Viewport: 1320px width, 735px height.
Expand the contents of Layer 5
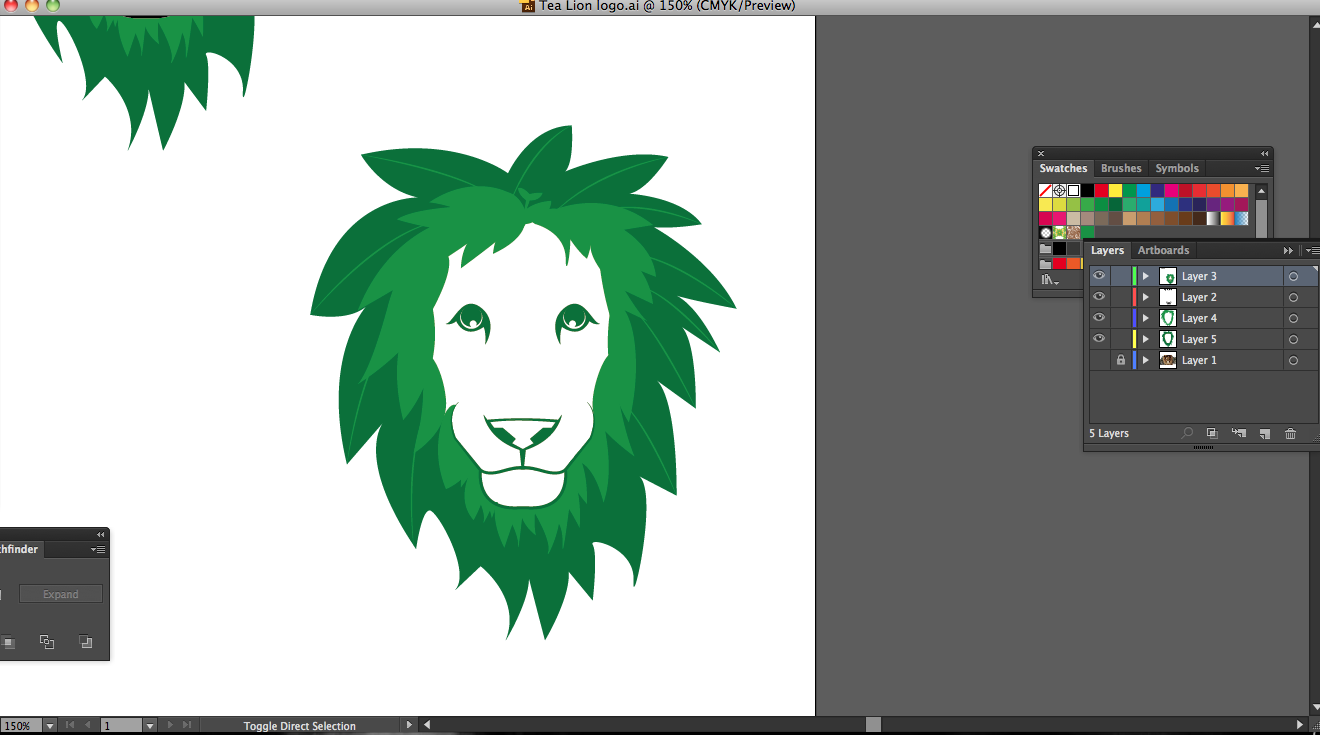click(1146, 339)
